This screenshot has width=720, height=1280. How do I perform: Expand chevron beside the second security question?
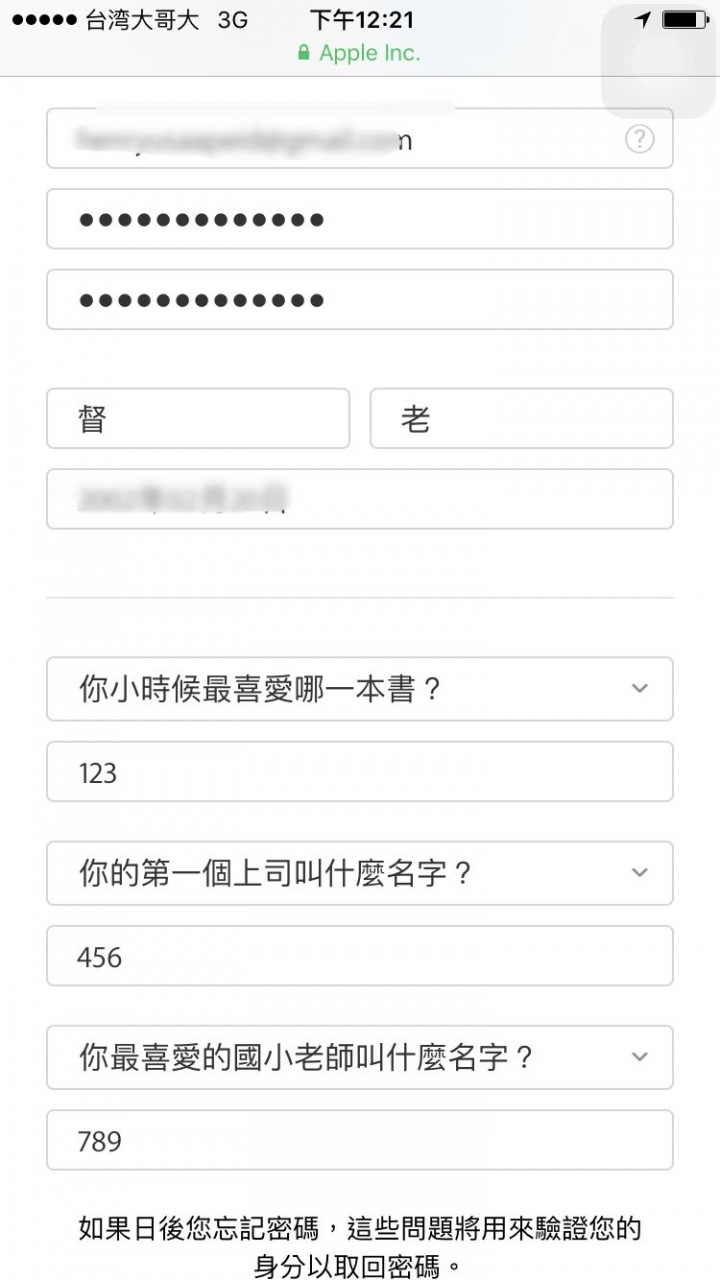[640, 872]
